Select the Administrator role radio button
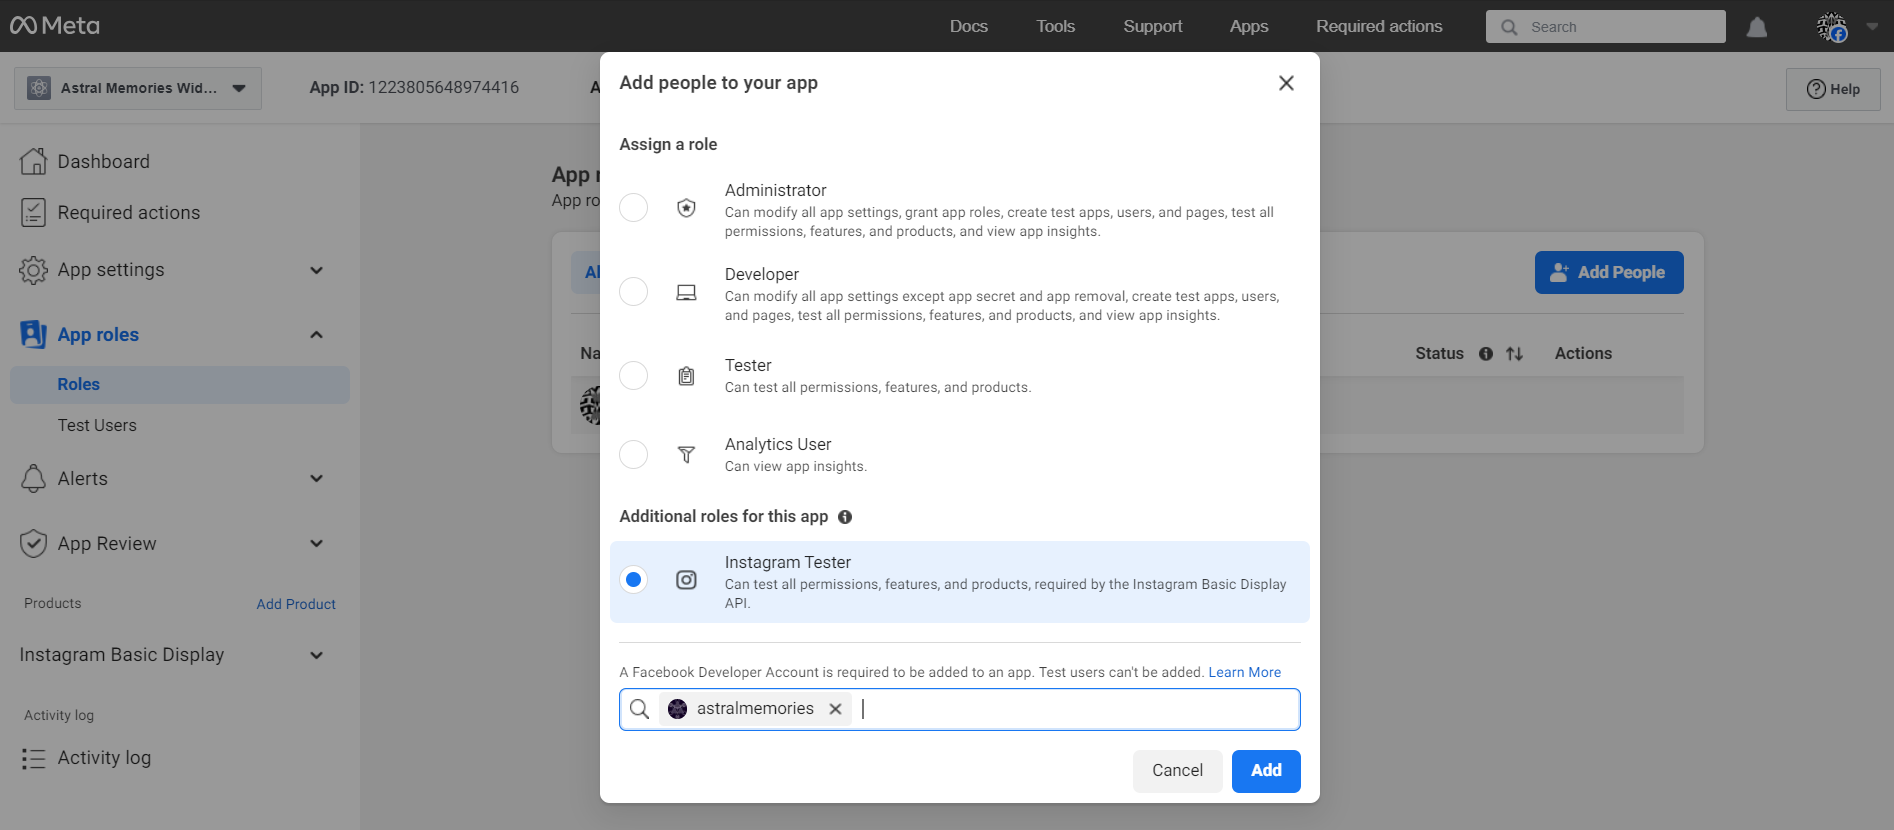Image resolution: width=1894 pixels, height=830 pixels. pos(633,208)
